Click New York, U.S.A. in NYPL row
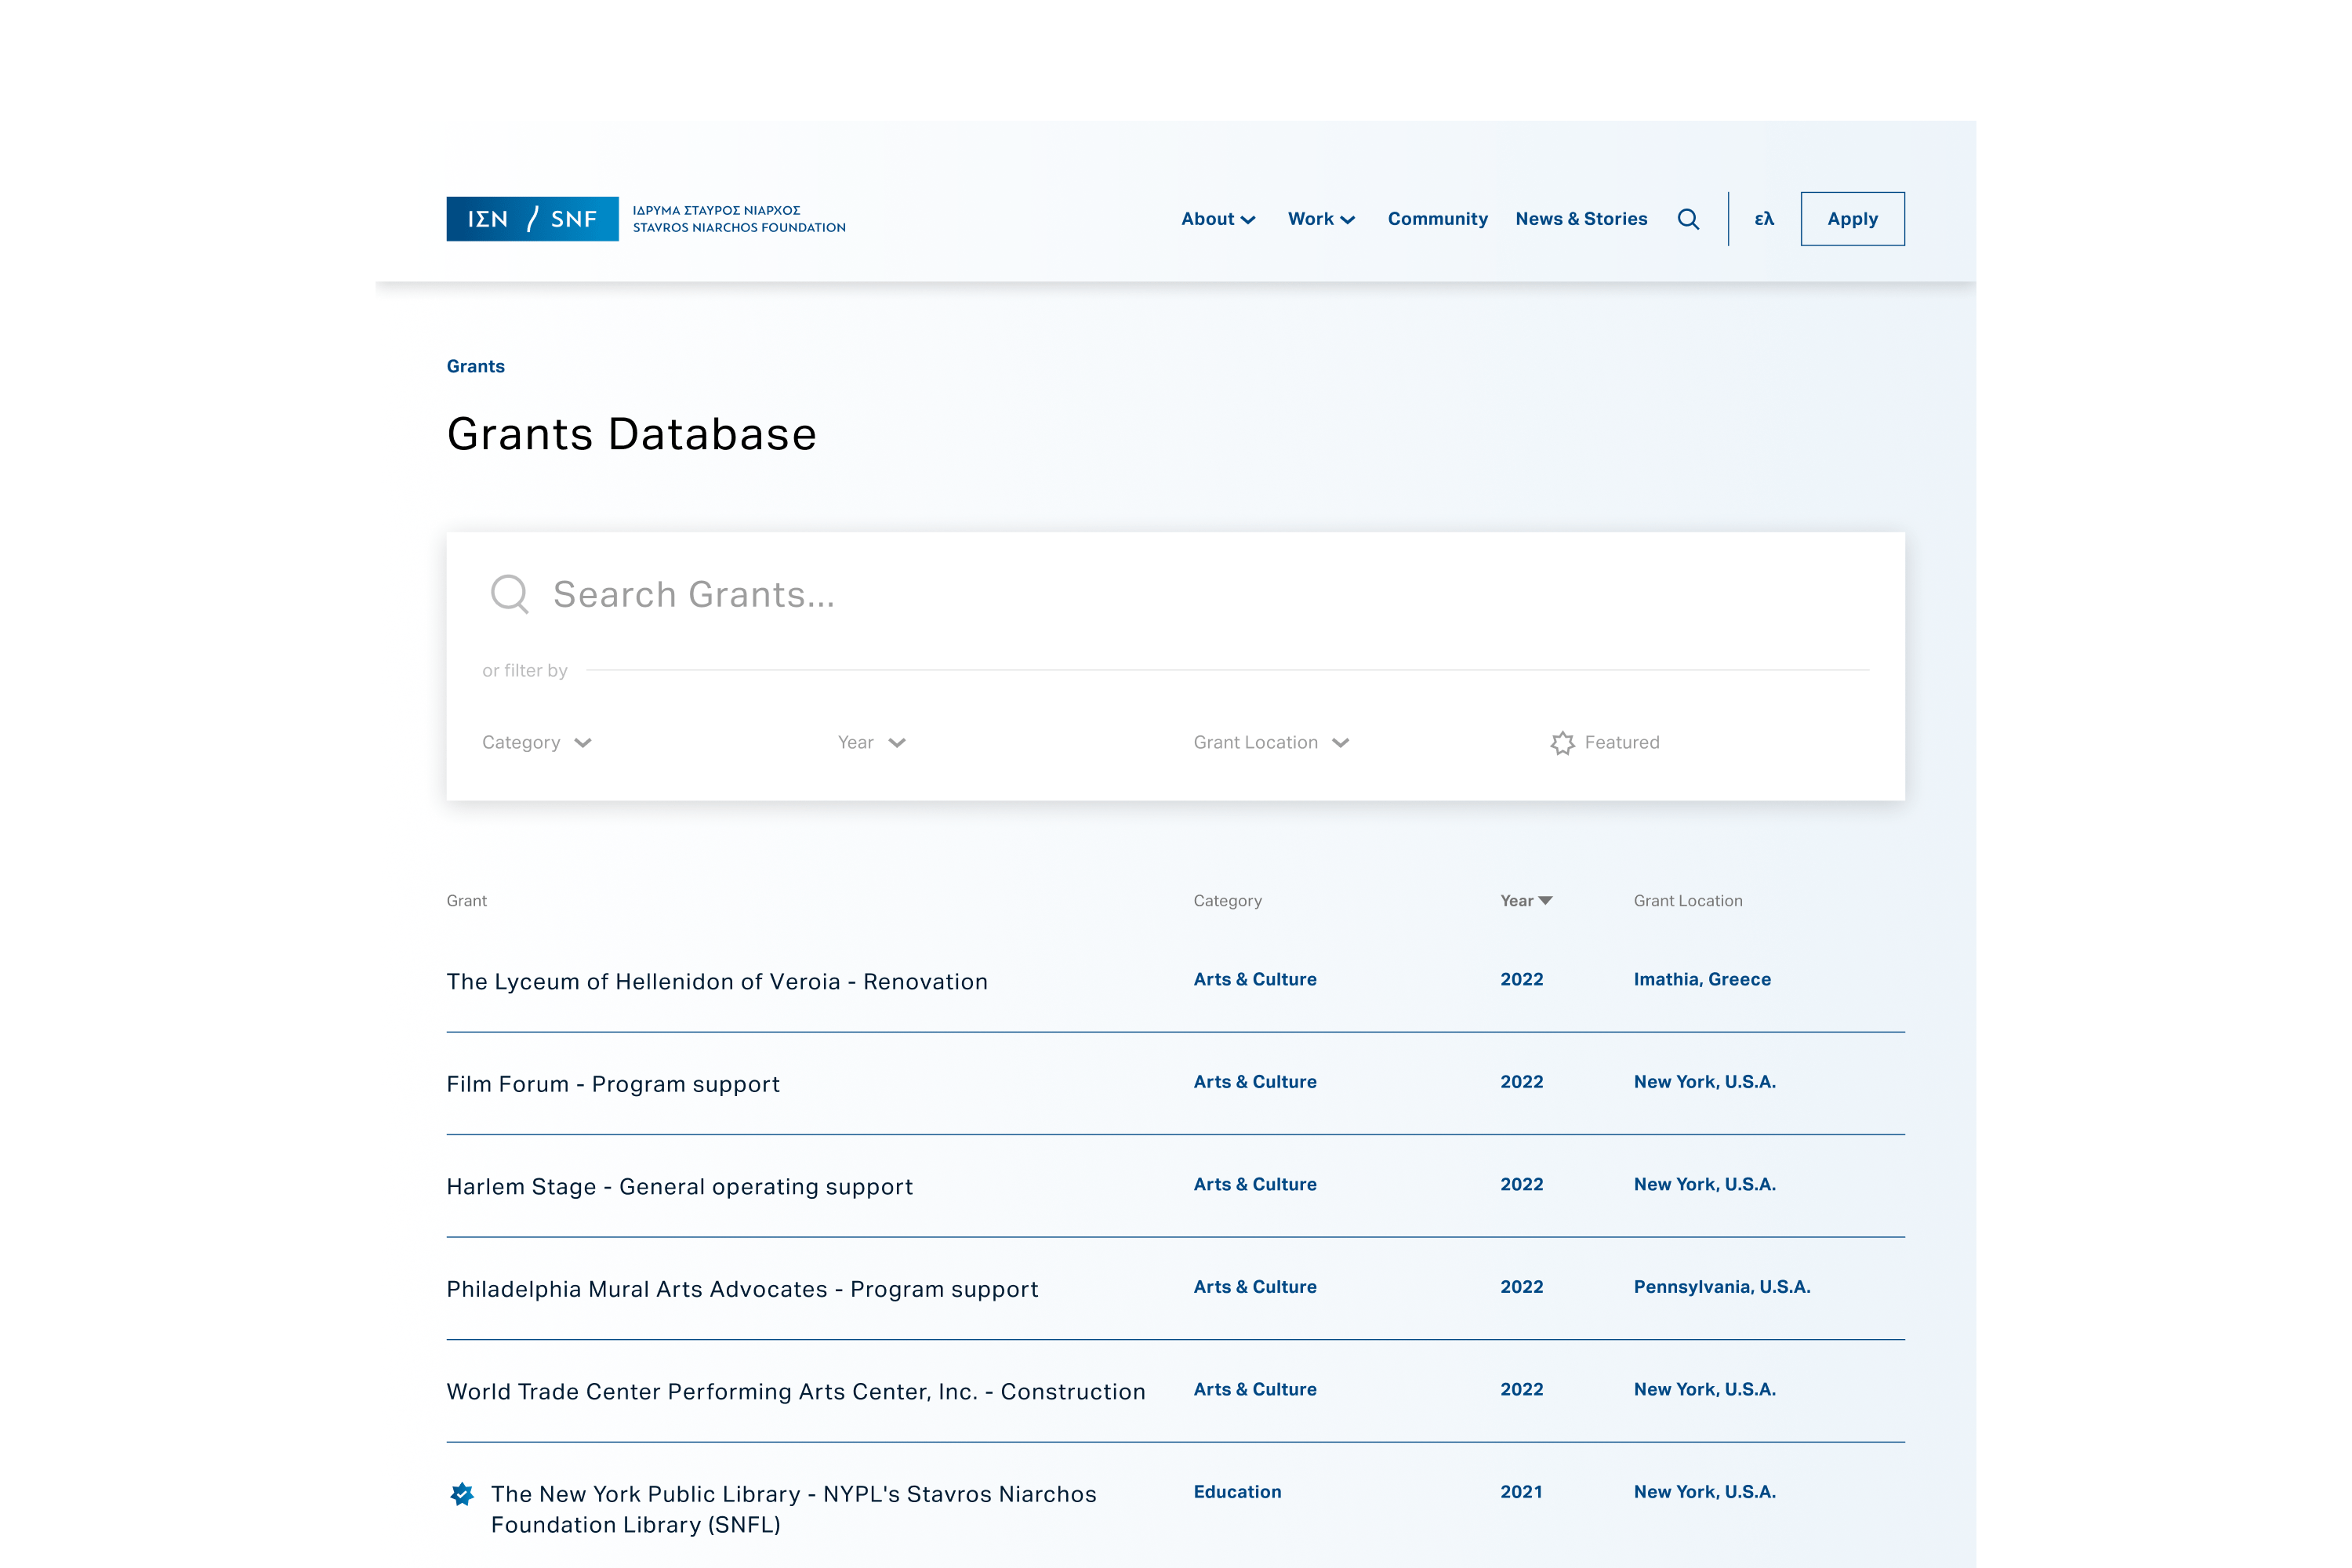The height and width of the screenshot is (1568, 2352). (x=1704, y=1492)
